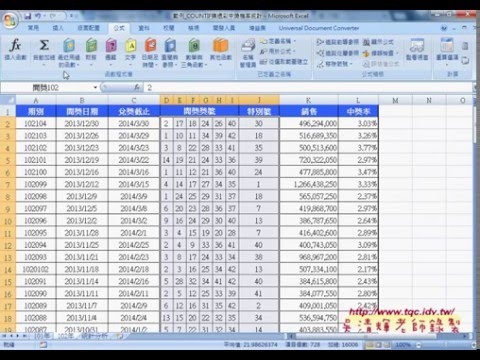The height and width of the screenshot is (360, 480).
Task: Switch to the 101年 sheet tab
Action: (43, 336)
